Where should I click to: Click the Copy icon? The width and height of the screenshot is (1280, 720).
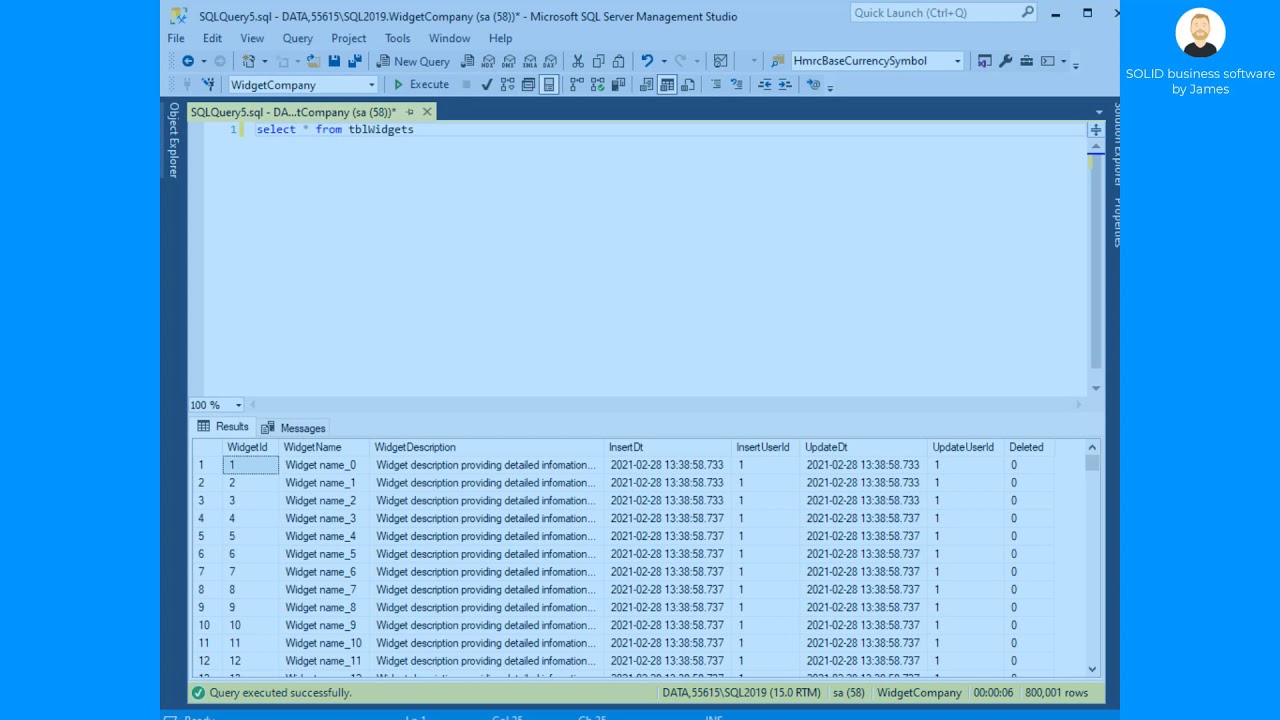[598, 61]
